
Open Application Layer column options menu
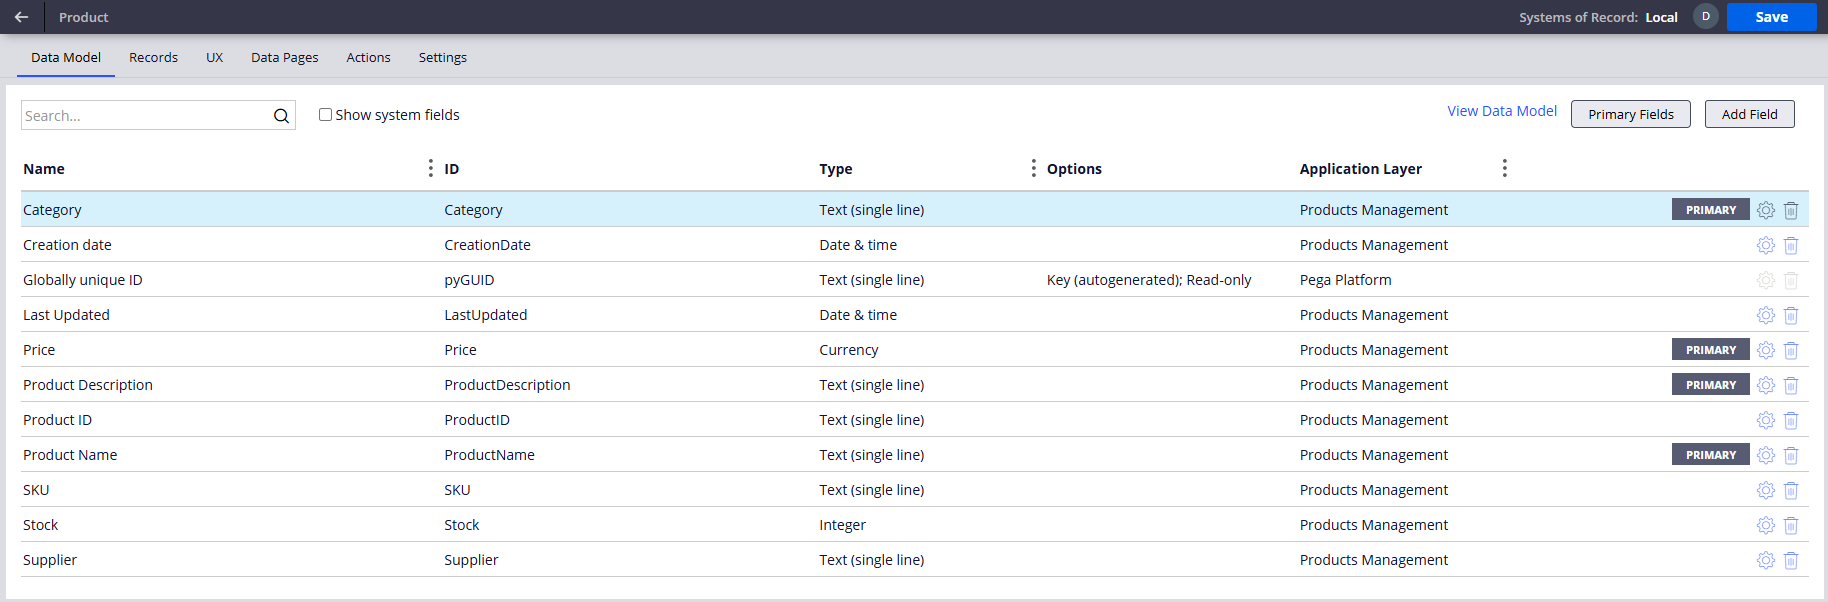point(1504,168)
